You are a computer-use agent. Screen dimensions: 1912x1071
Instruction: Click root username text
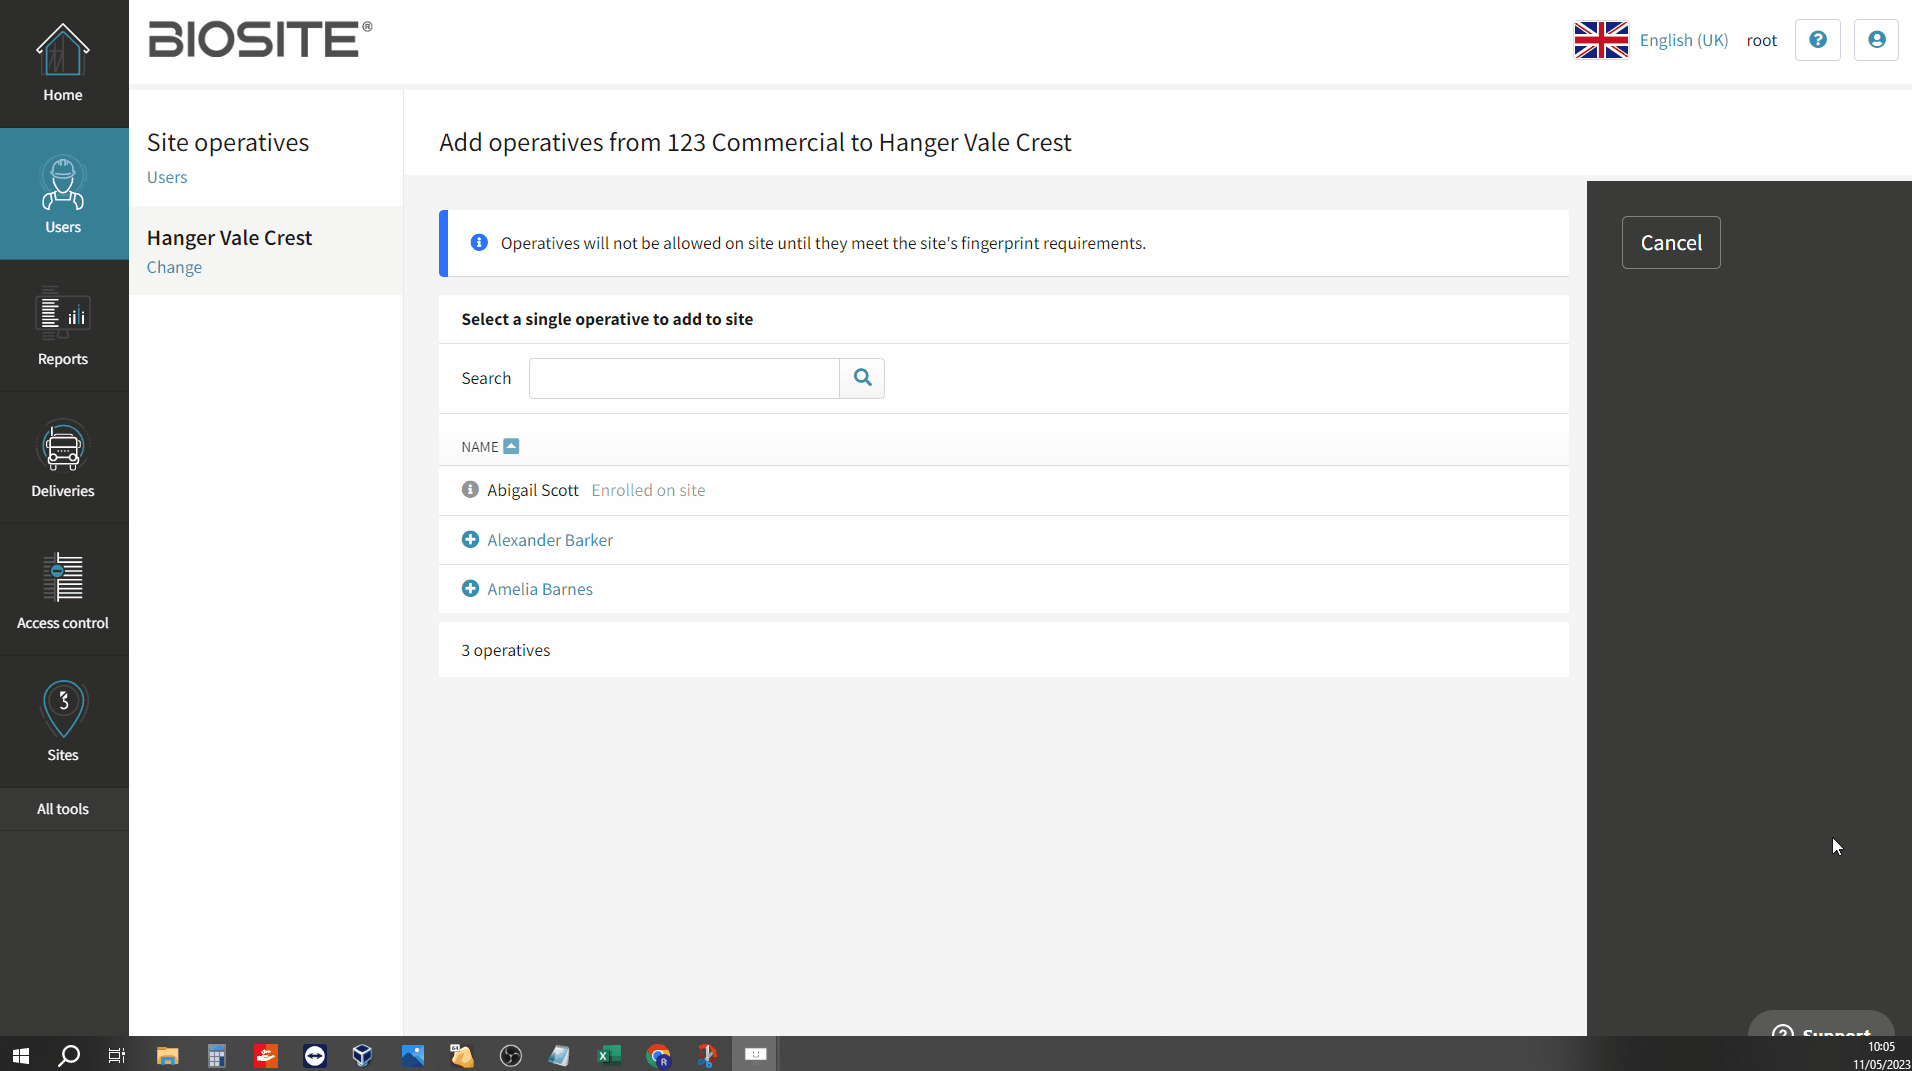[x=1761, y=40]
